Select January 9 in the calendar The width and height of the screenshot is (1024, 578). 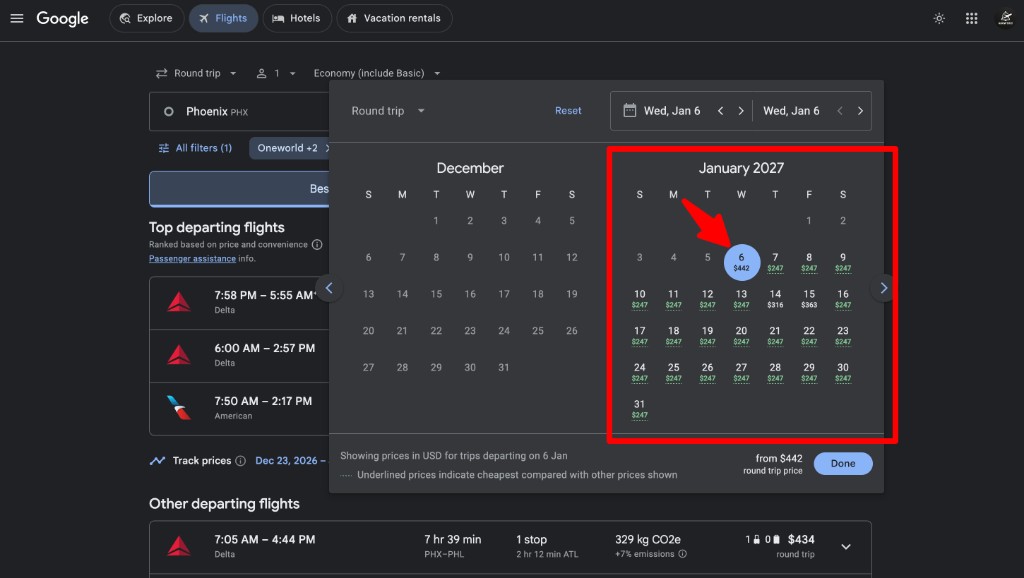tap(843, 262)
